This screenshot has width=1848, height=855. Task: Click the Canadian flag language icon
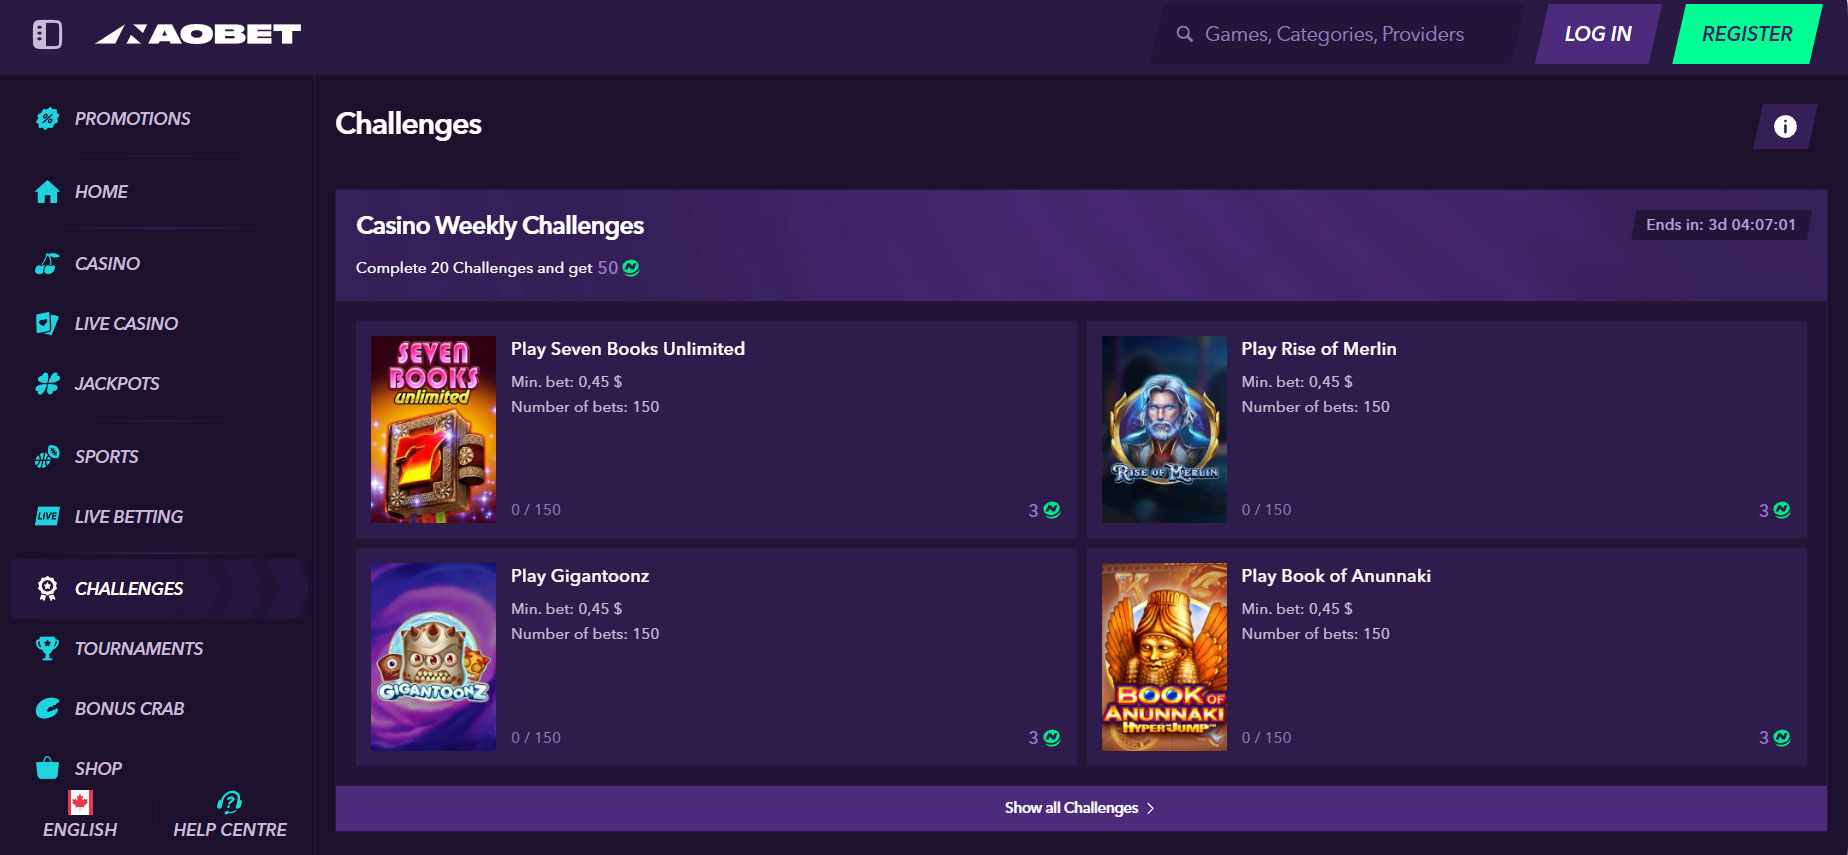[x=80, y=802]
